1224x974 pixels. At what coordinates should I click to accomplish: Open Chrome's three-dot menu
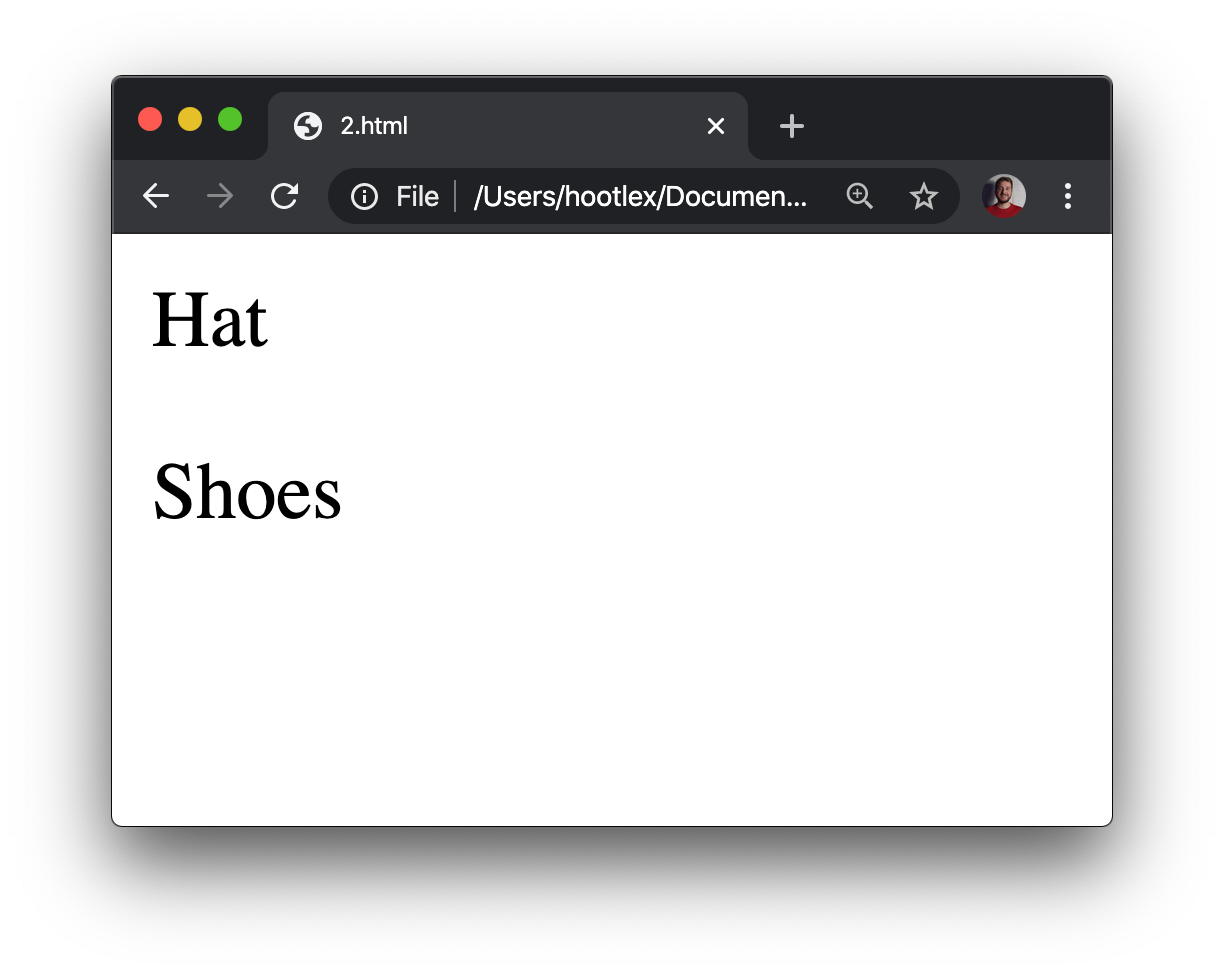pos(1068,196)
